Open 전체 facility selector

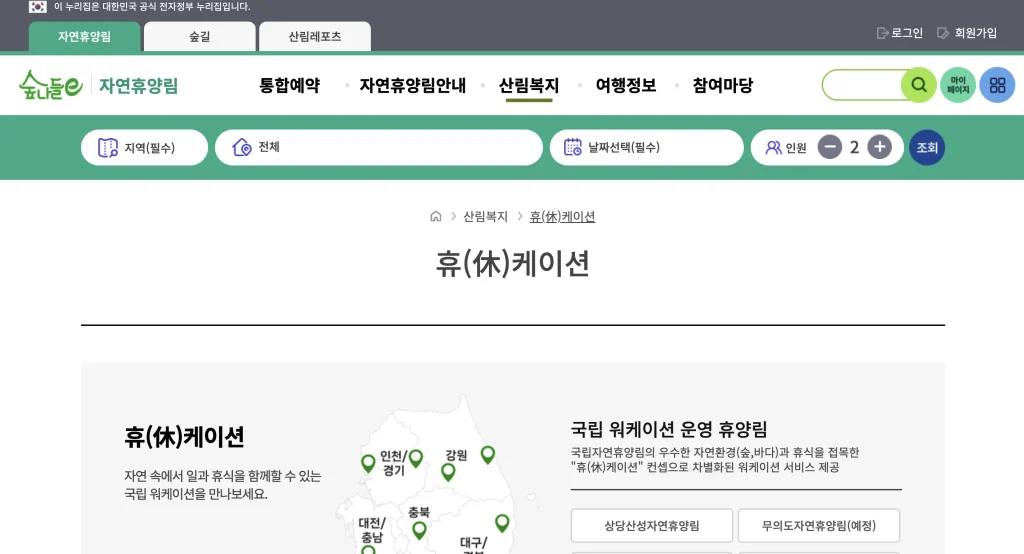[x=379, y=147]
